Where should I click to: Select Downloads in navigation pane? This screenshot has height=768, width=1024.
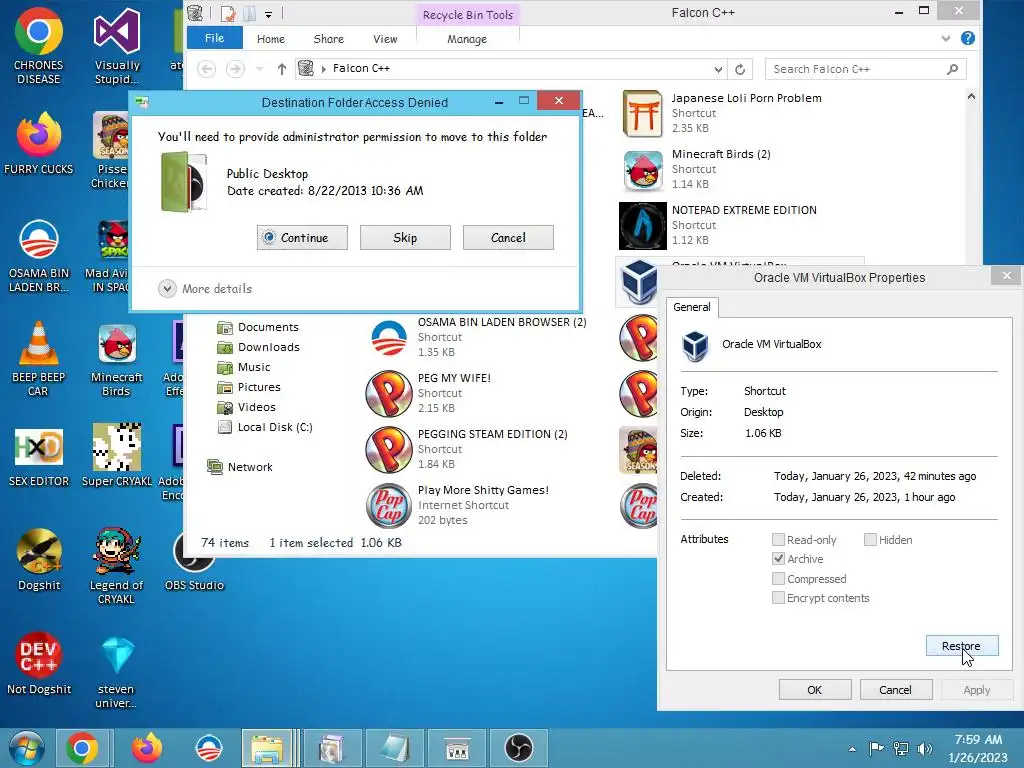pos(259,347)
